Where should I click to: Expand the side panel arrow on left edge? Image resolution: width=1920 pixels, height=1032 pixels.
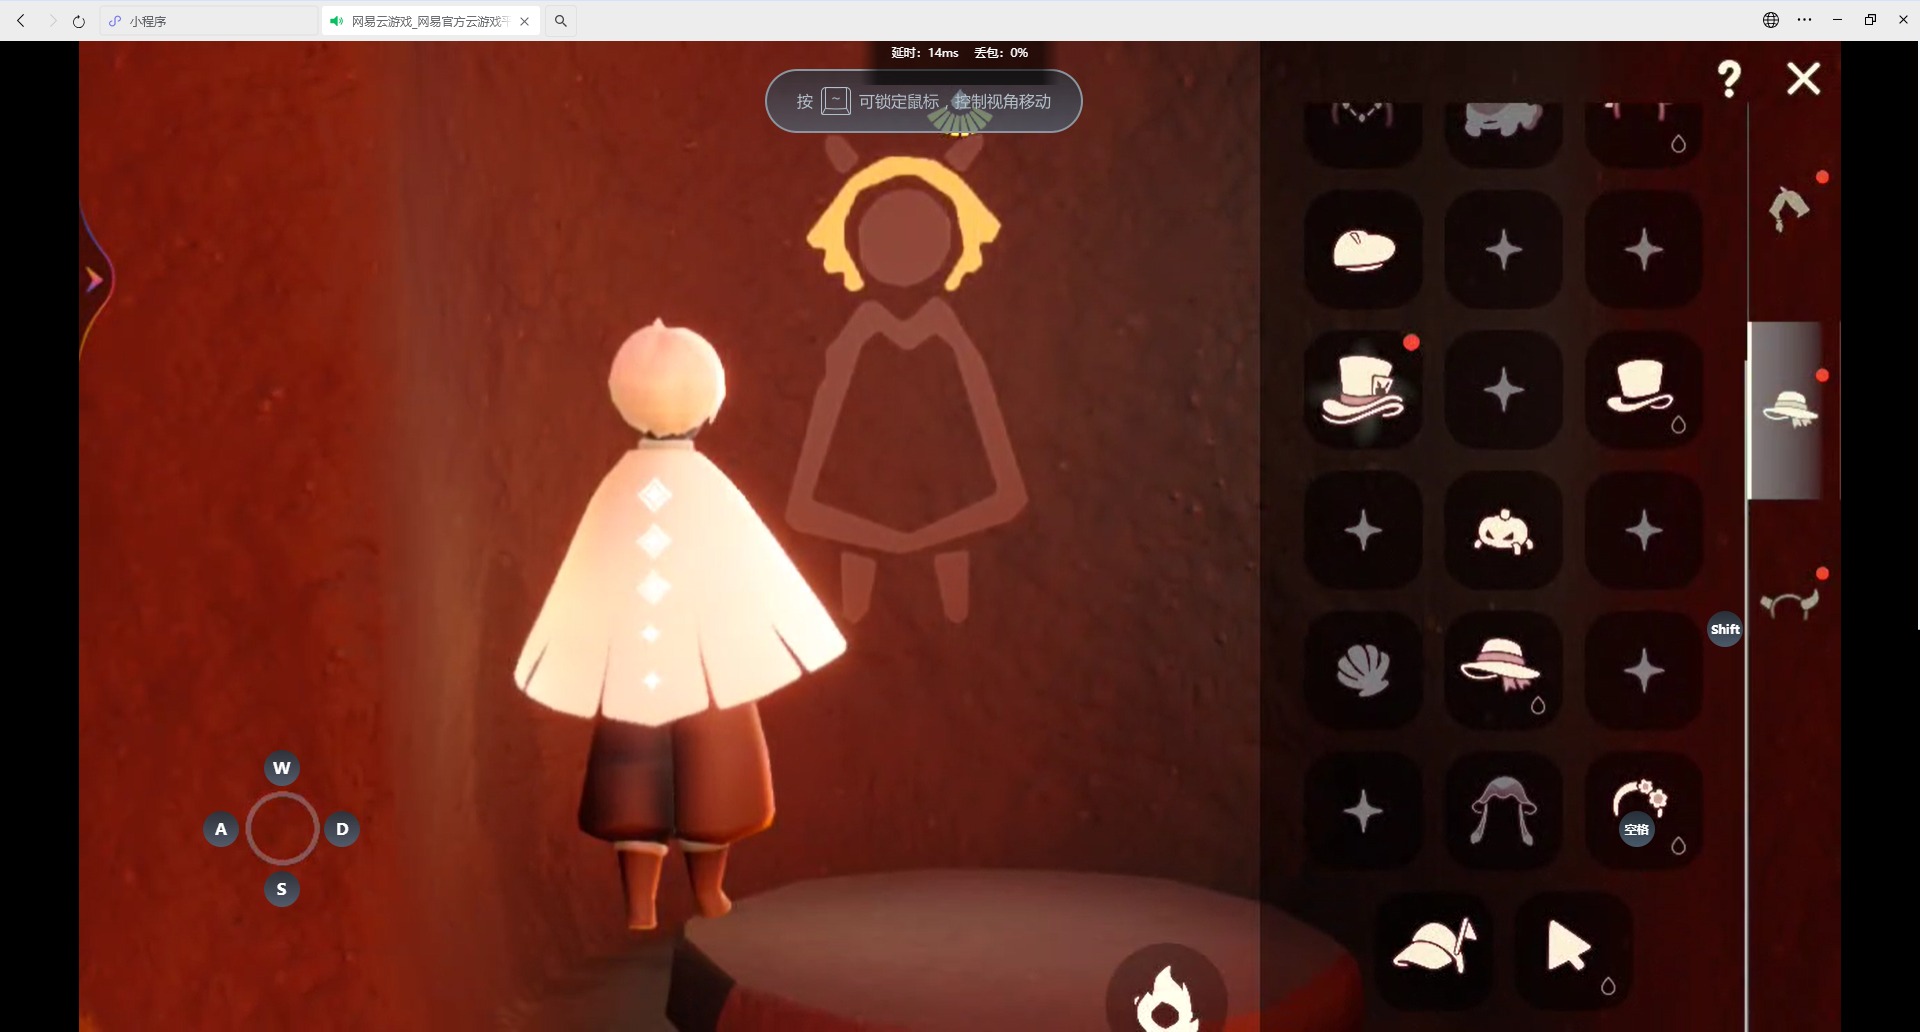94,280
